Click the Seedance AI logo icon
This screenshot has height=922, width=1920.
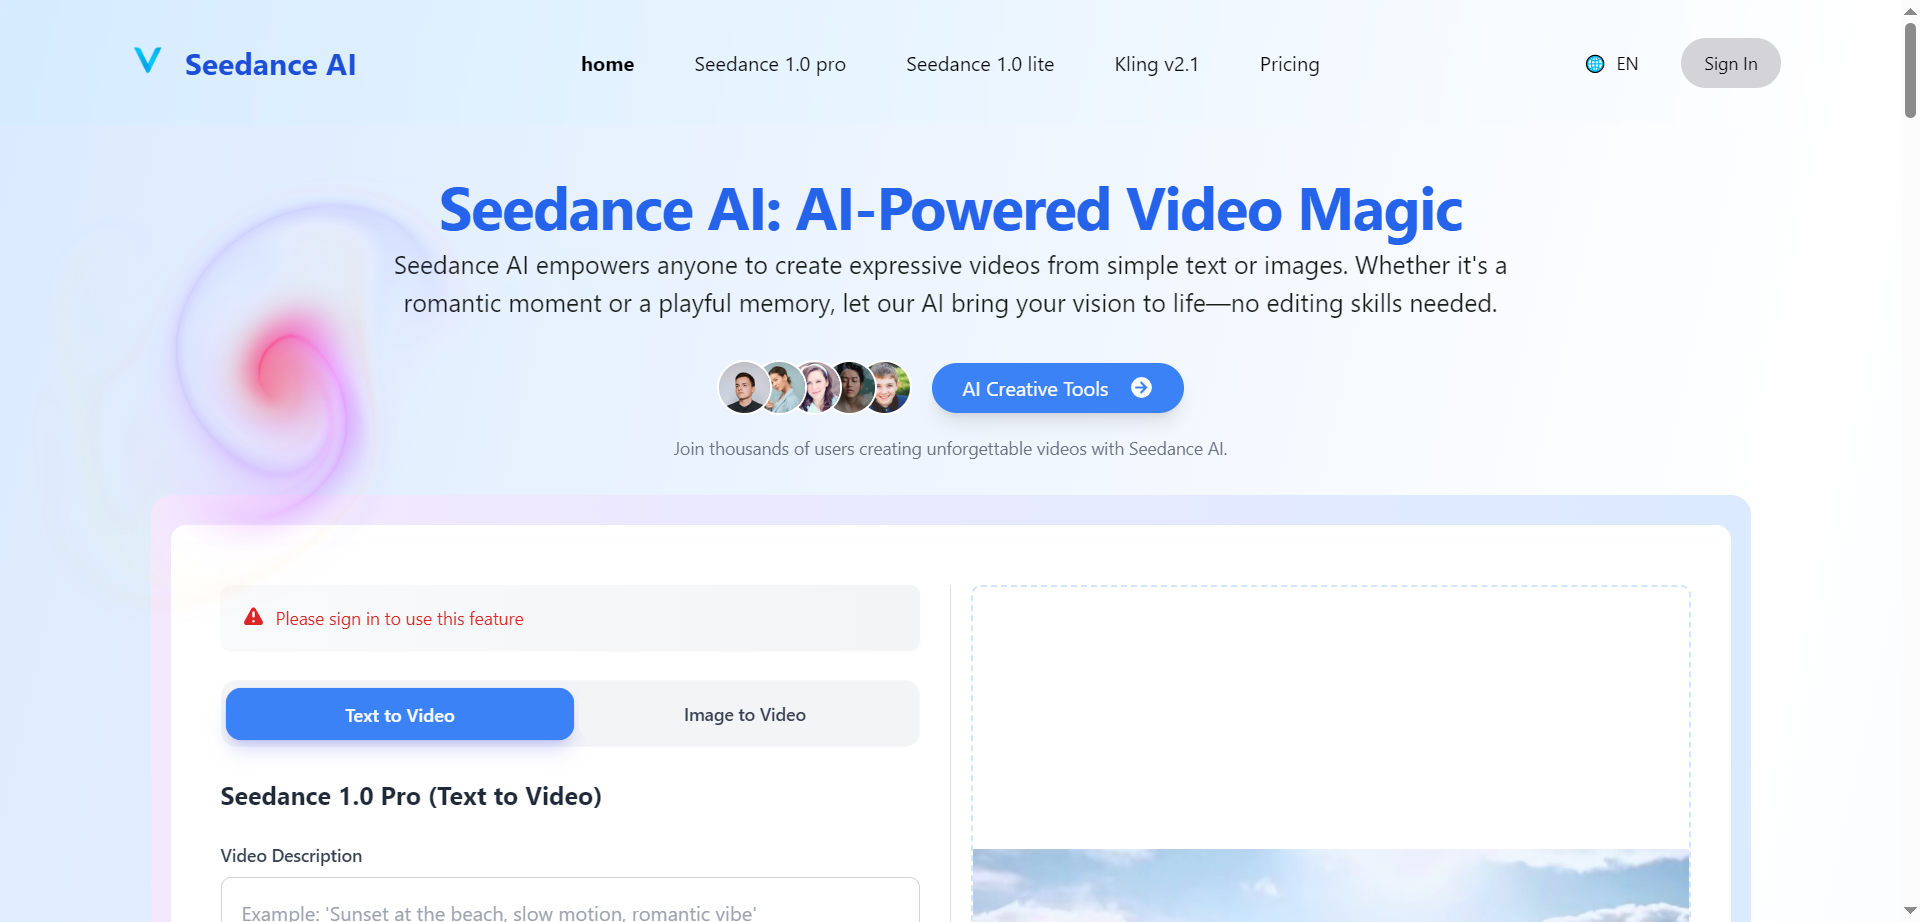click(x=148, y=61)
